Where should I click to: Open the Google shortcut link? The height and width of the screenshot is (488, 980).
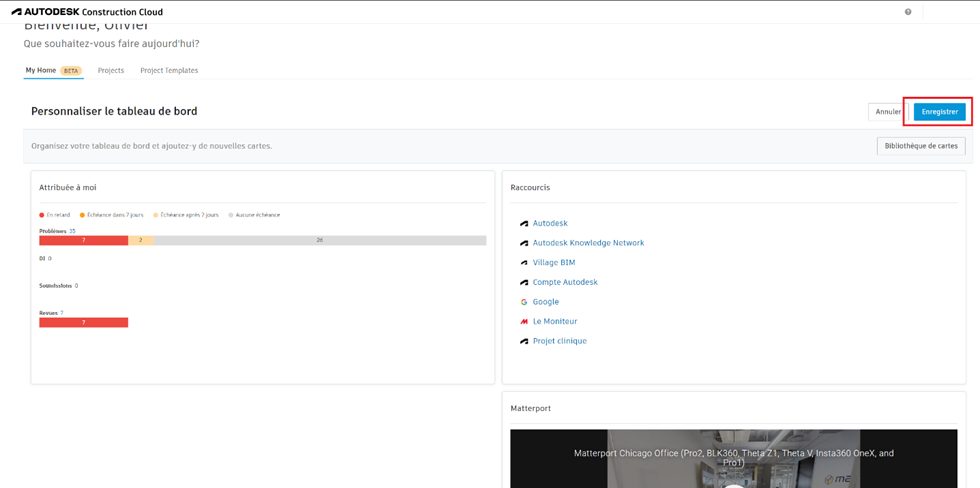click(546, 302)
